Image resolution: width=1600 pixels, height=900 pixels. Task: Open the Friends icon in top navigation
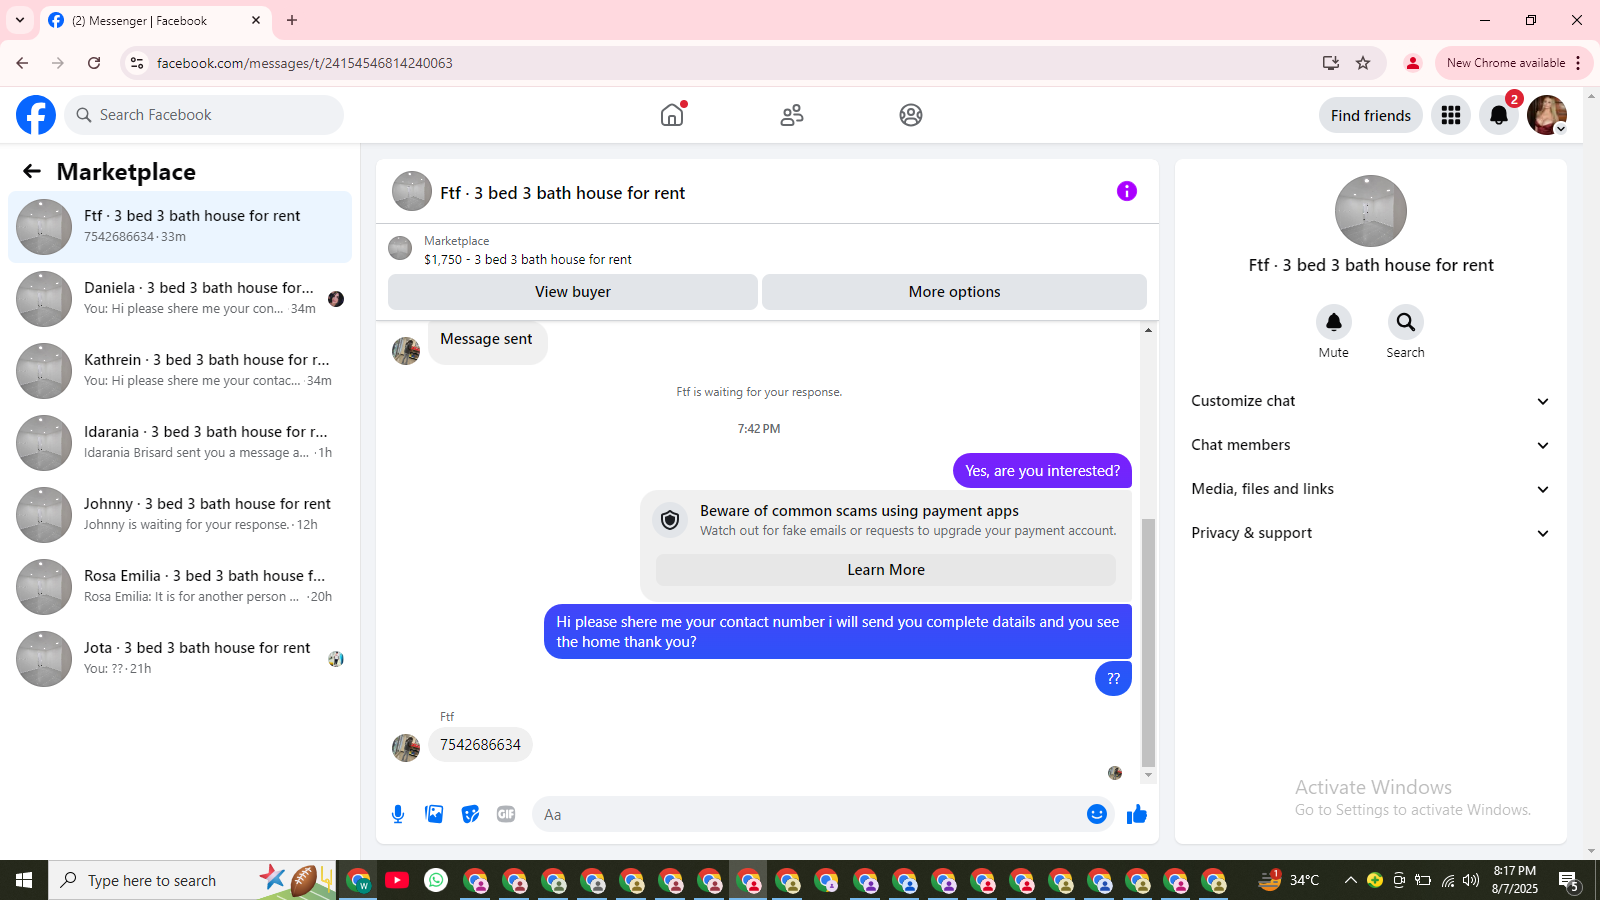(792, 115)
